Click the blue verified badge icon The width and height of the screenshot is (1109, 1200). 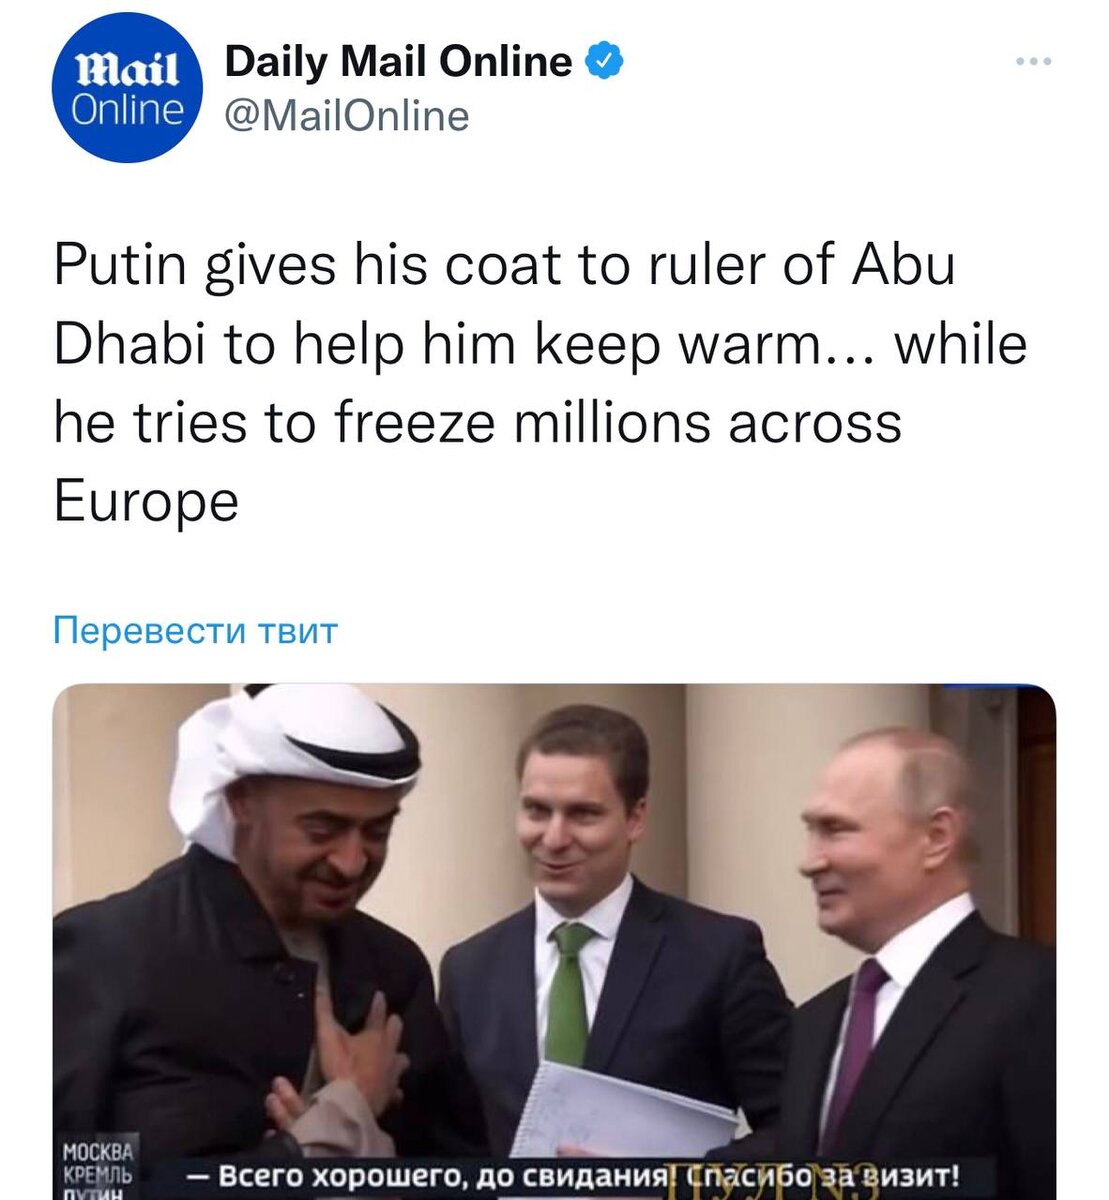[x=604, y=62]
